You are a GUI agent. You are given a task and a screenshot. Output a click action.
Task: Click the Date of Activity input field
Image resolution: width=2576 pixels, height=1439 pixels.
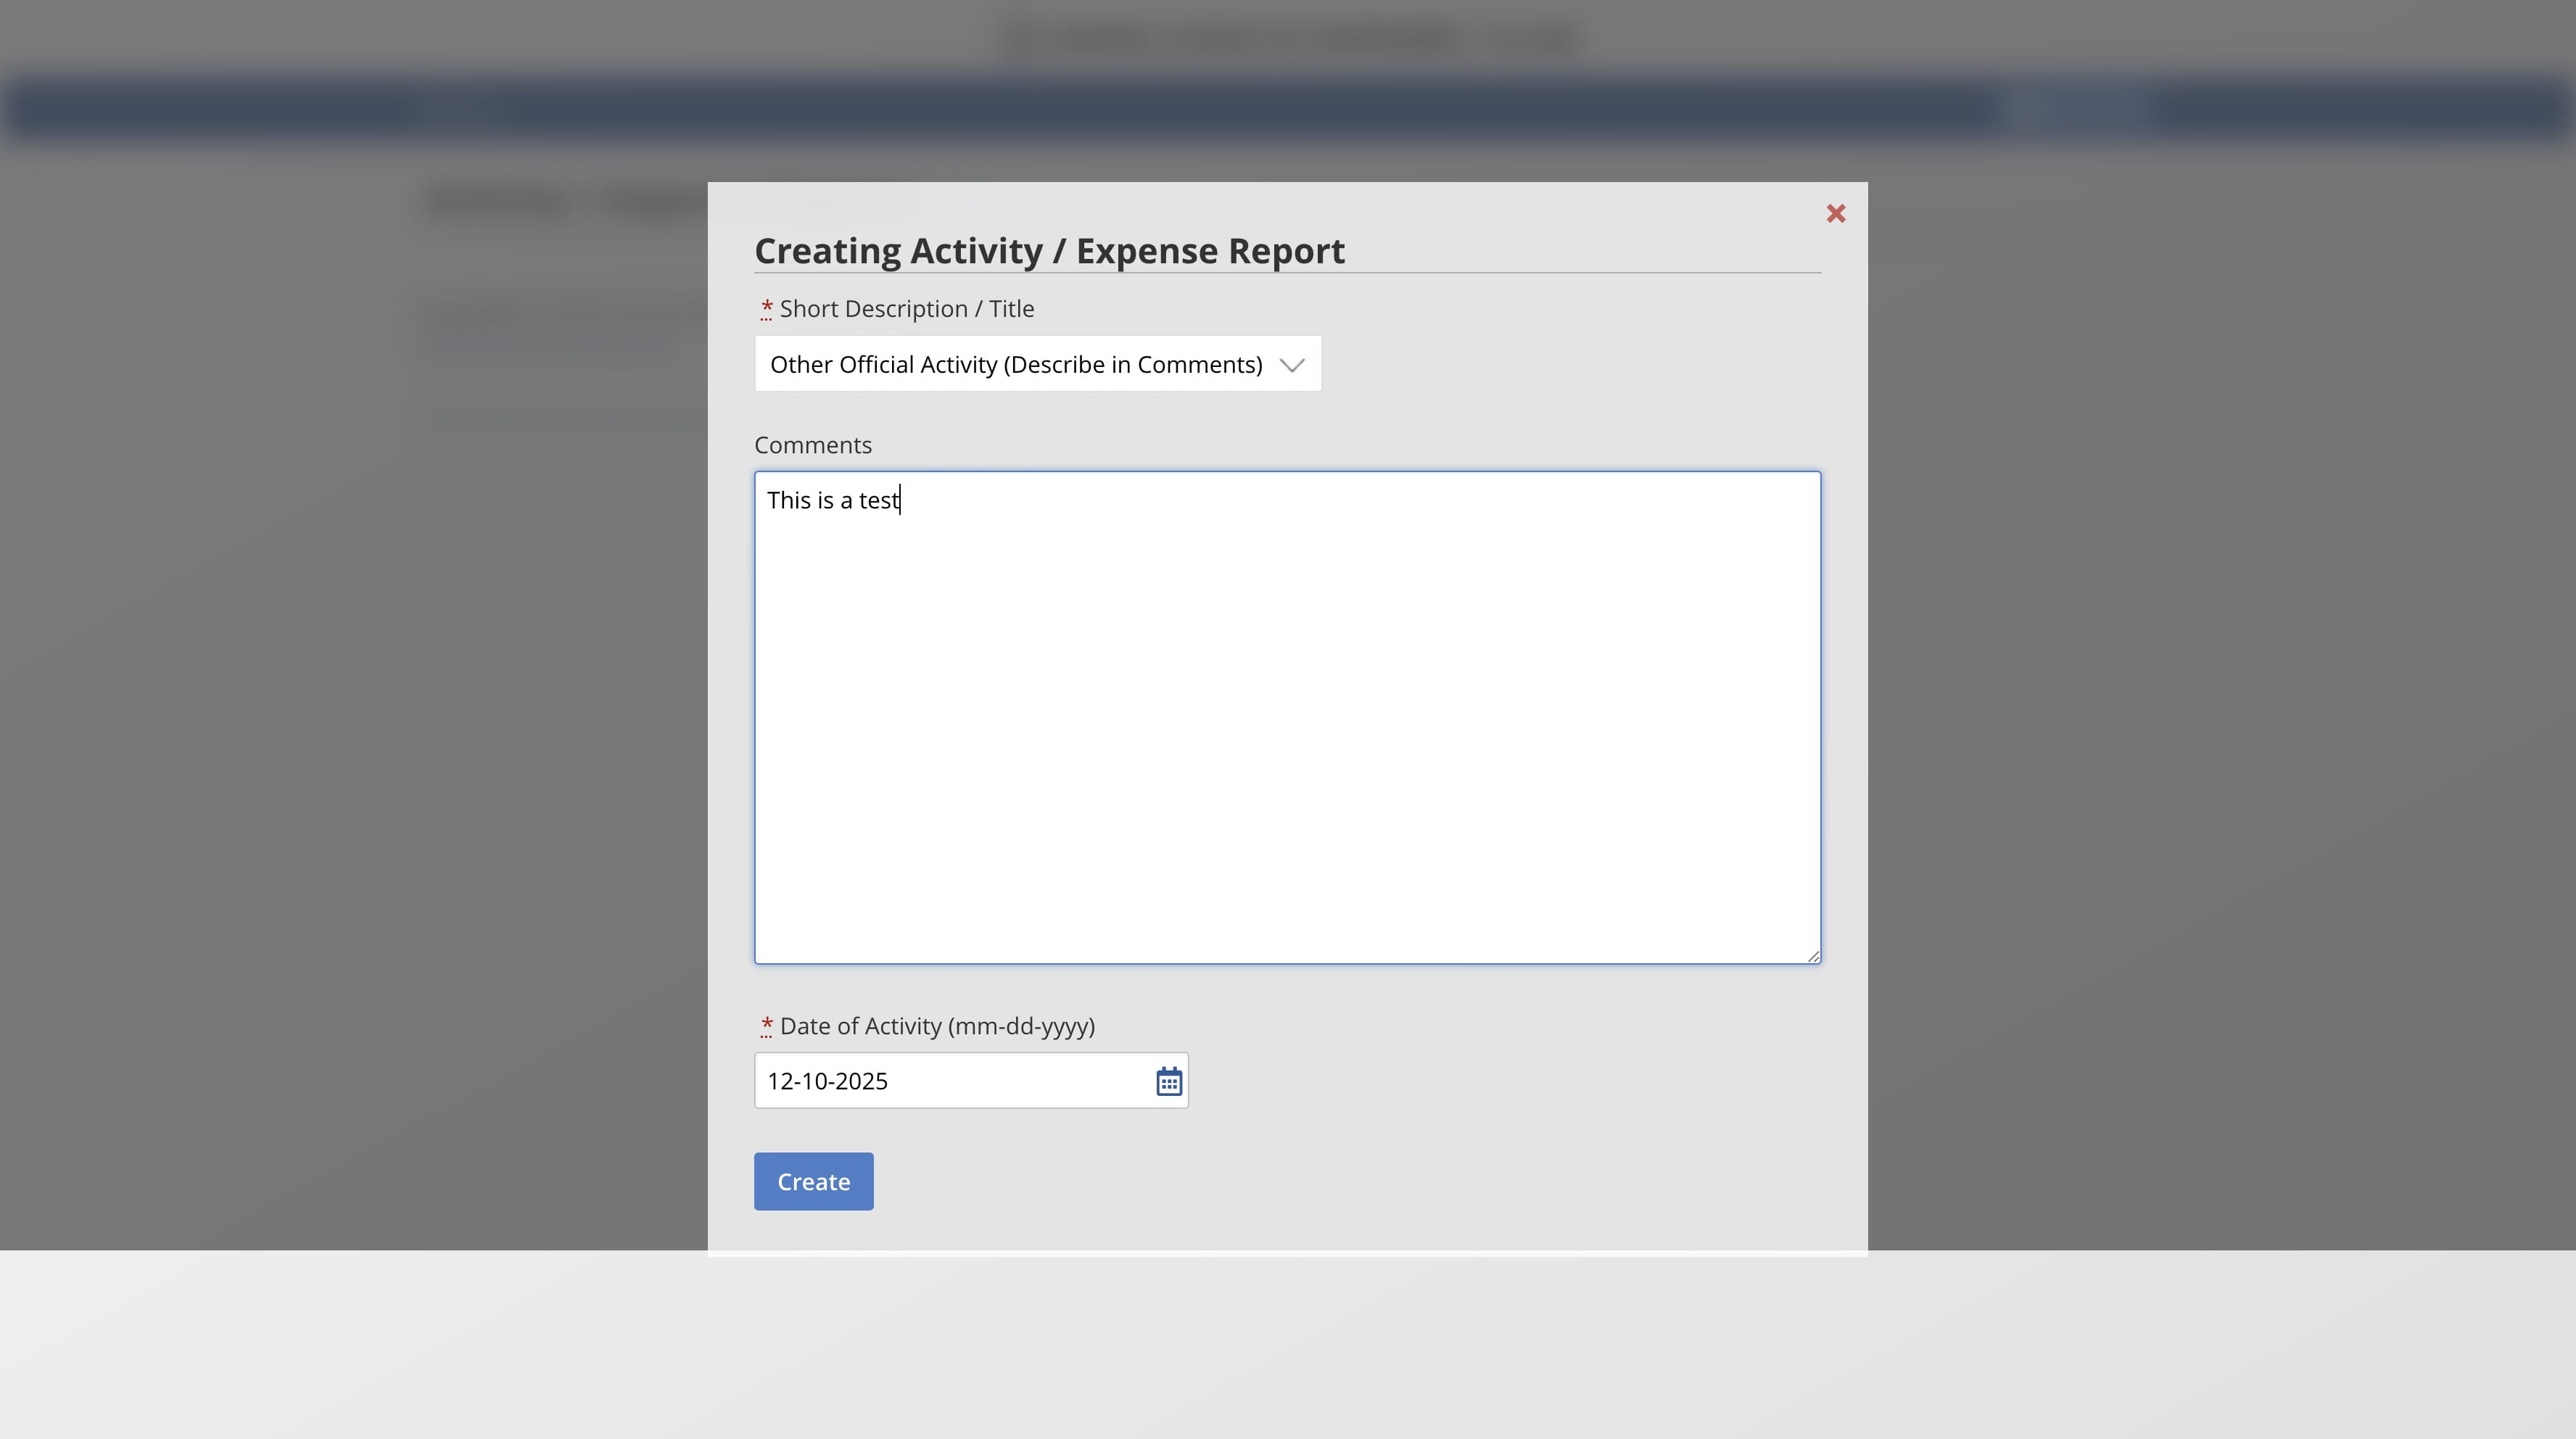tap(970, 1080)
